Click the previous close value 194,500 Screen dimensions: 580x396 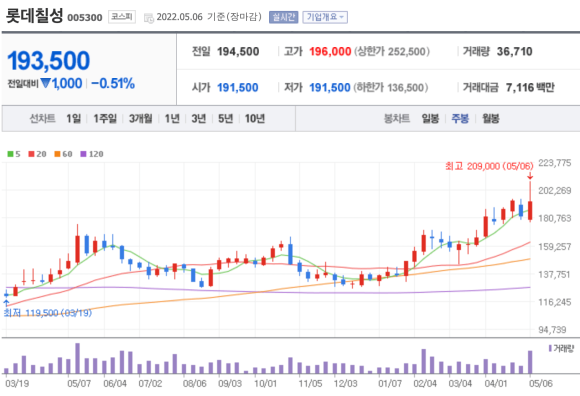(238, 51)
